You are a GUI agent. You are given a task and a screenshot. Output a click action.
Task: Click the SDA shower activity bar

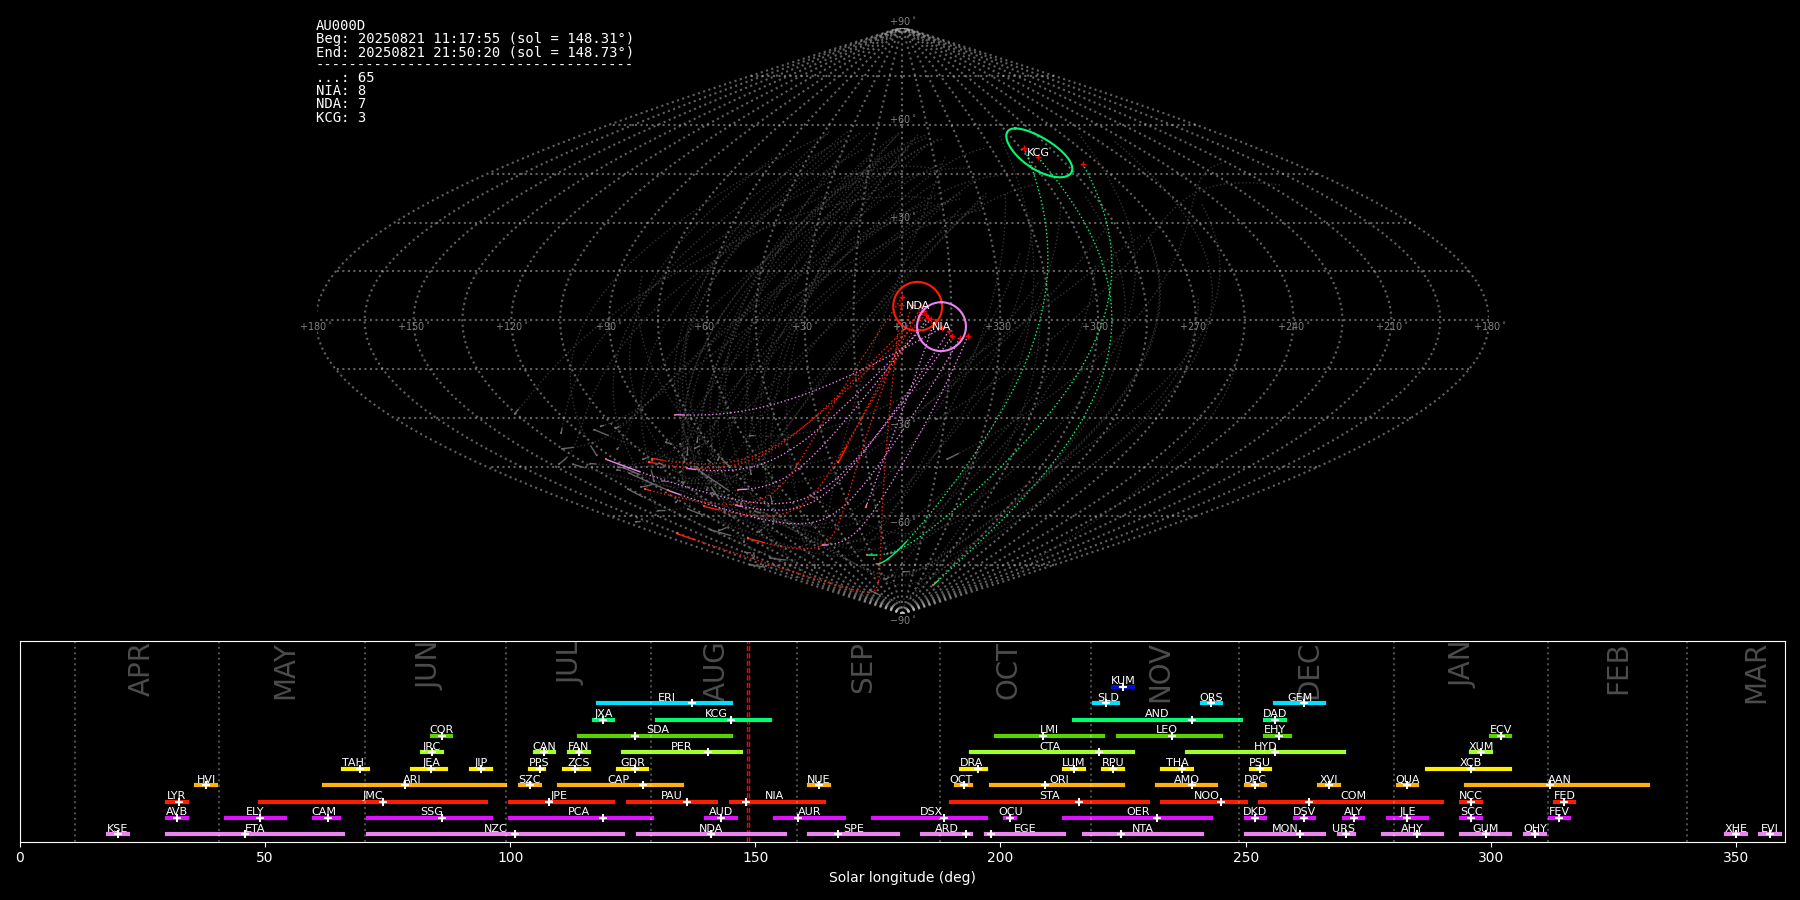click(655, 736)
